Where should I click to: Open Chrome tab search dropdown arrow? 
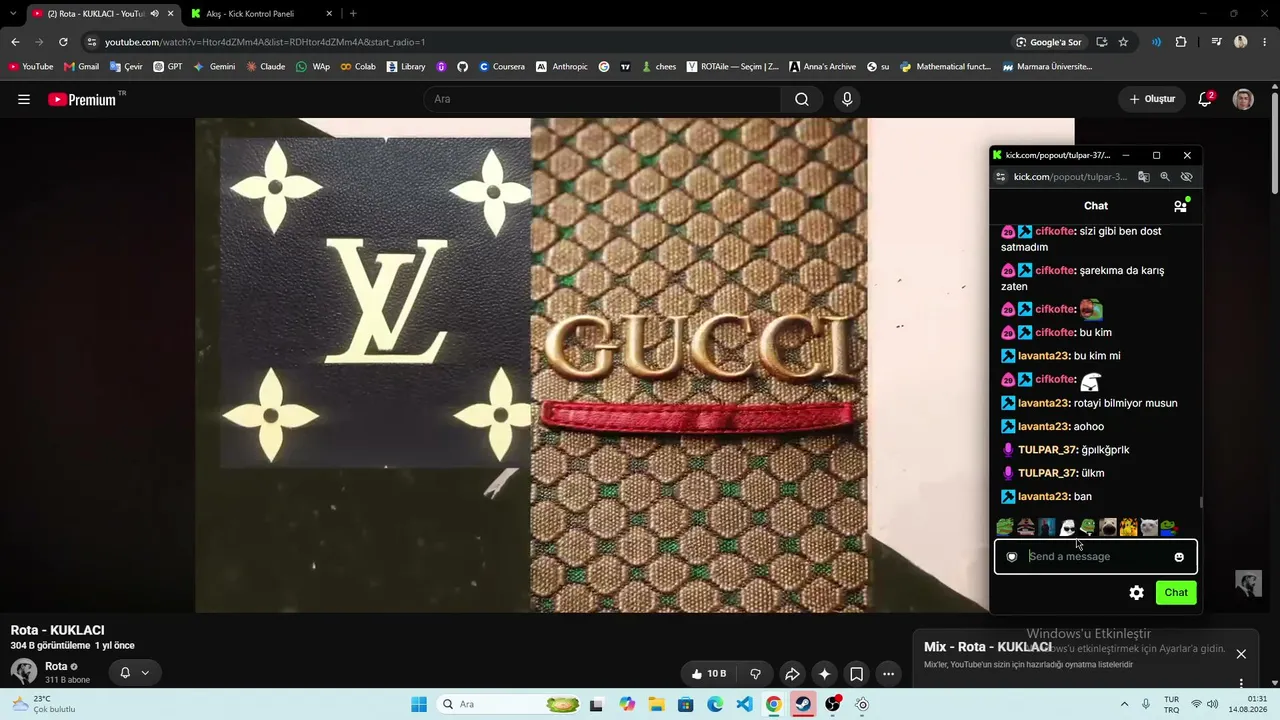click(x=12, y=14)
